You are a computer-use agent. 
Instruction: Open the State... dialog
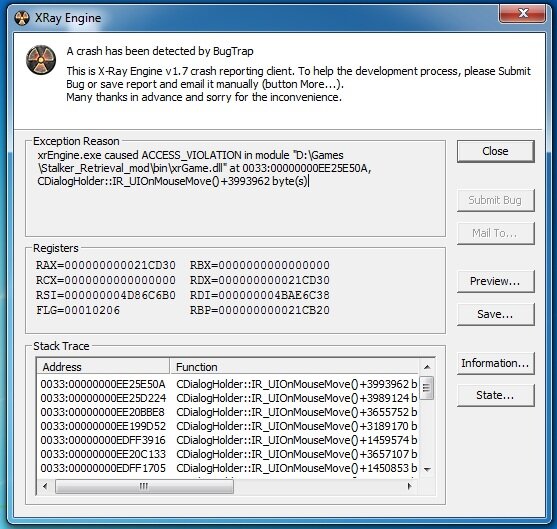pos(496,395)
